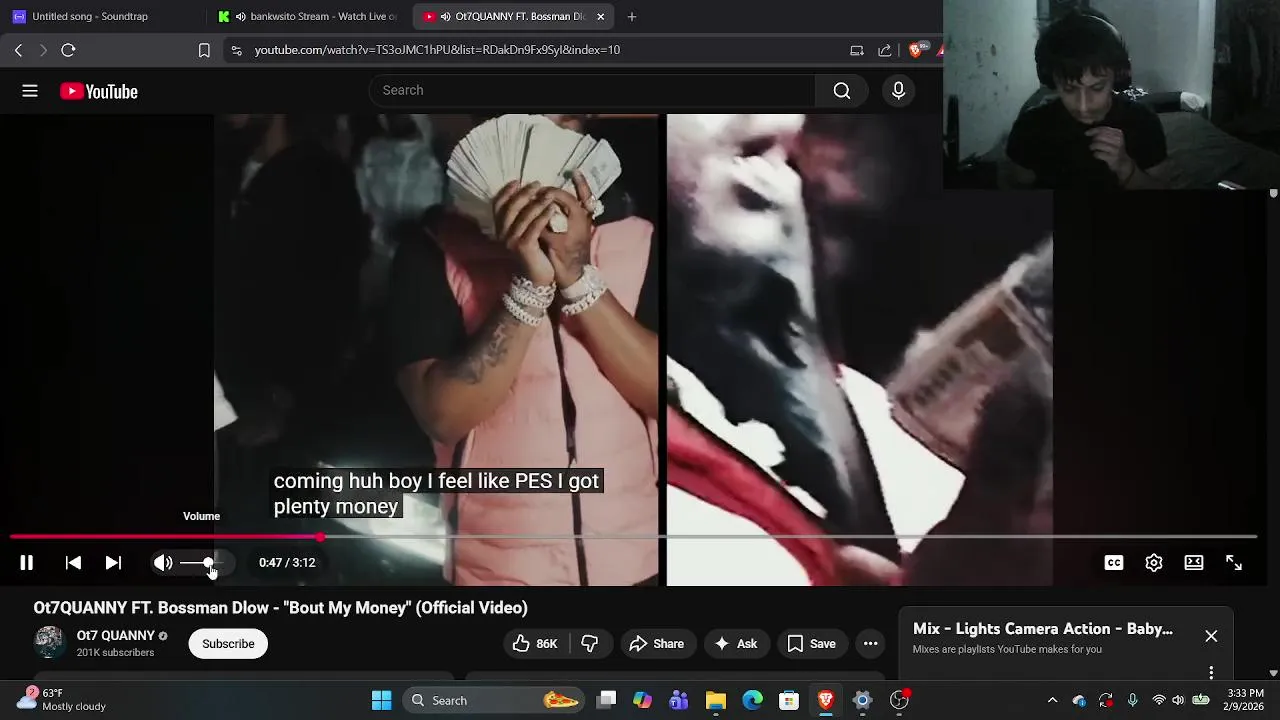This screenshot has width=1280, height=720.
Task: Click the YouTube search magnifier button
Action: (x=842, y=91)
